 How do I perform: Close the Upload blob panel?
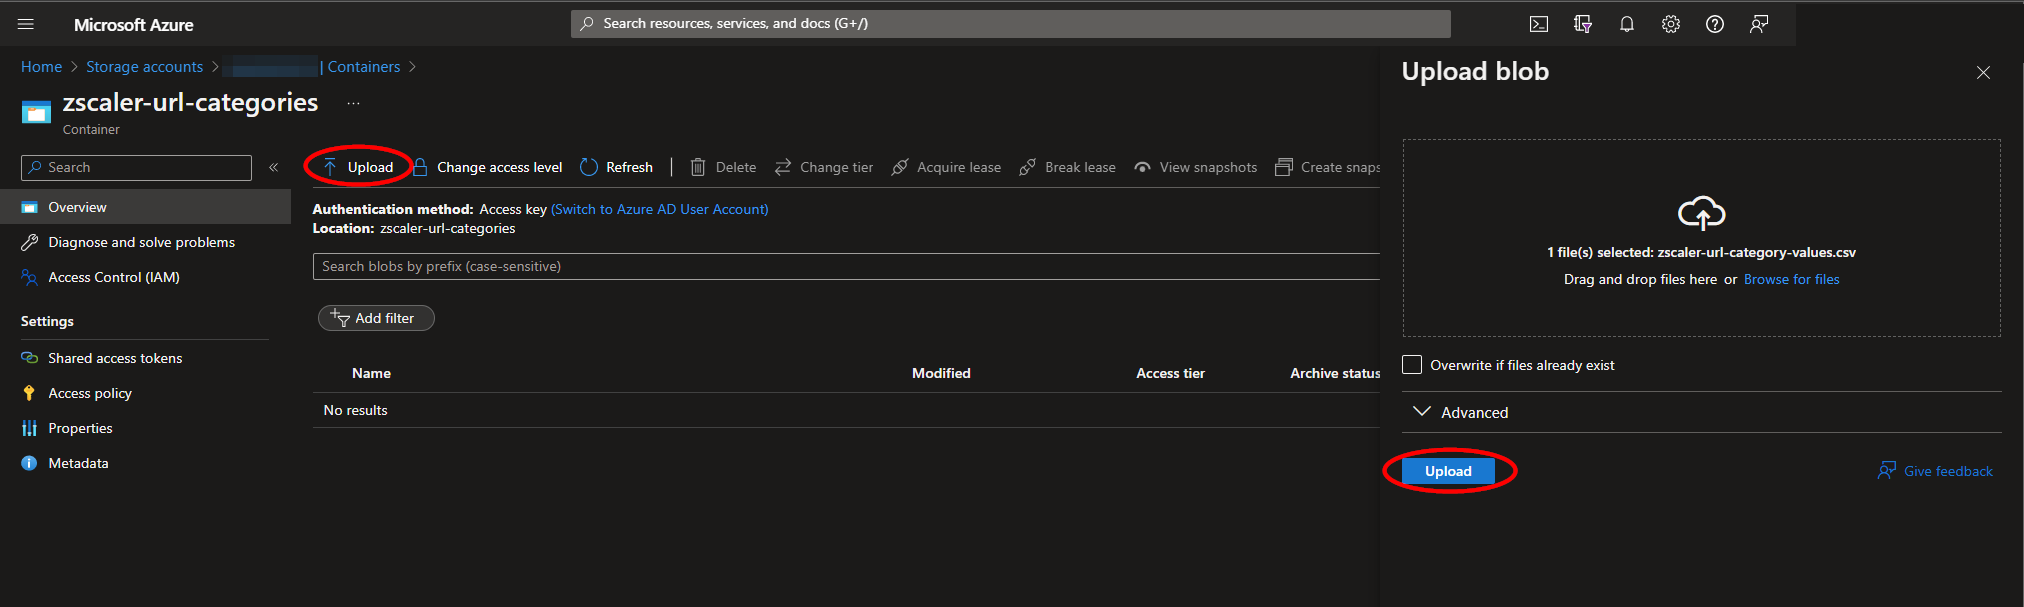point(1983,73)
